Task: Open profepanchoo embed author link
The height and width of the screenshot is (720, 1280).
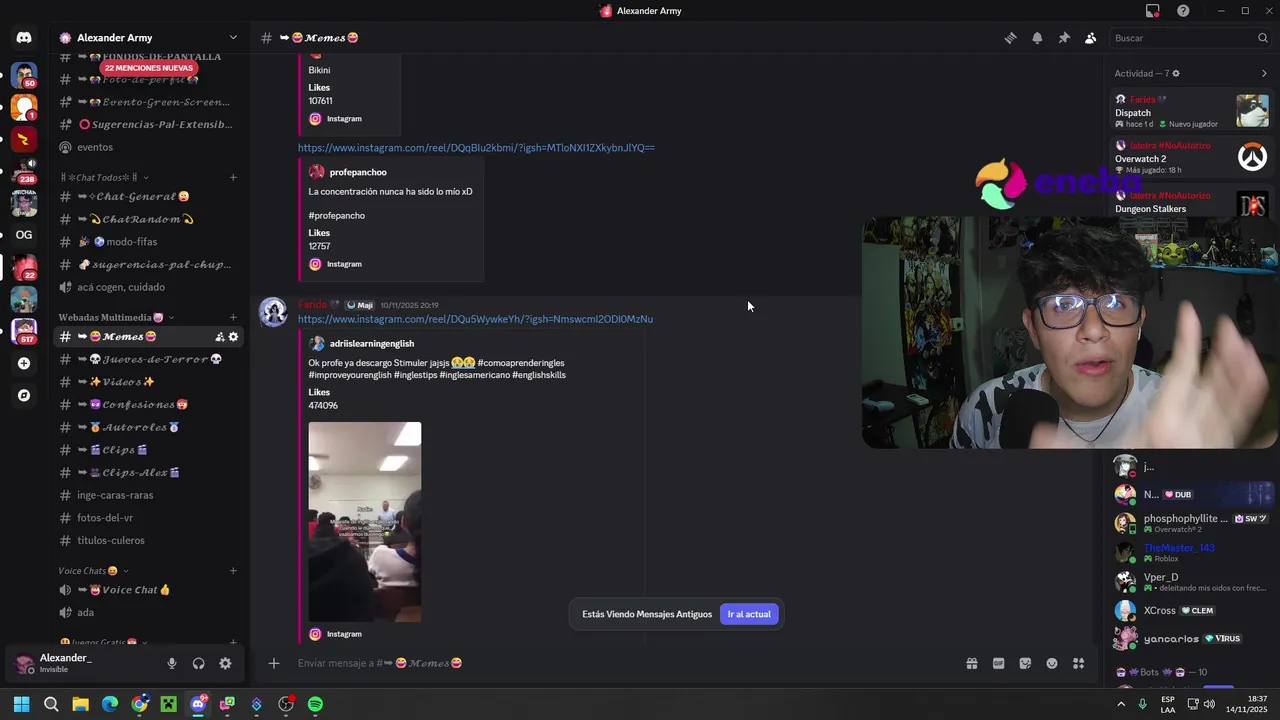Action: click(358, 172)
